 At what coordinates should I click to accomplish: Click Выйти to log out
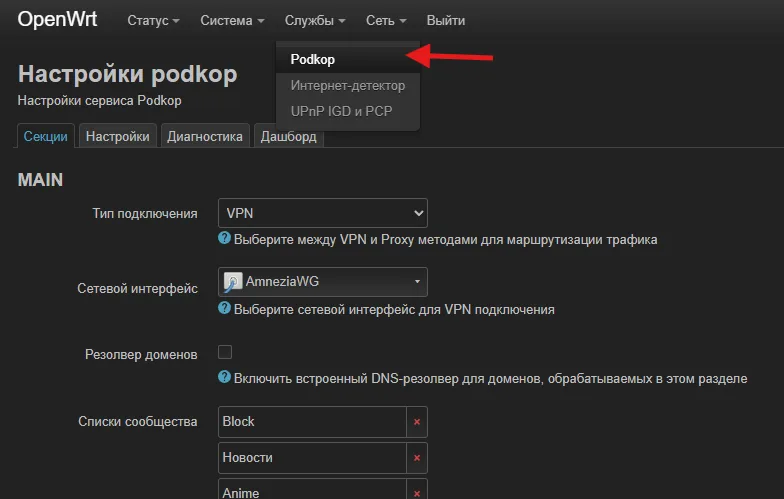click(446, 20)
